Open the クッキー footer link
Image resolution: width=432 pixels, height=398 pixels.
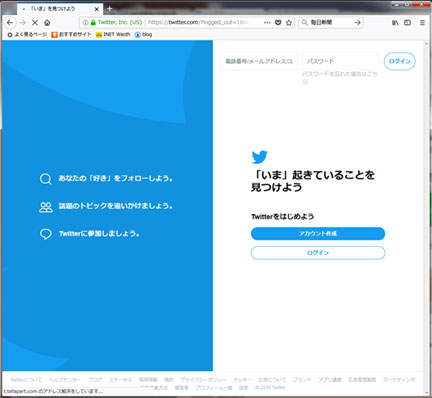click(242, 380)
